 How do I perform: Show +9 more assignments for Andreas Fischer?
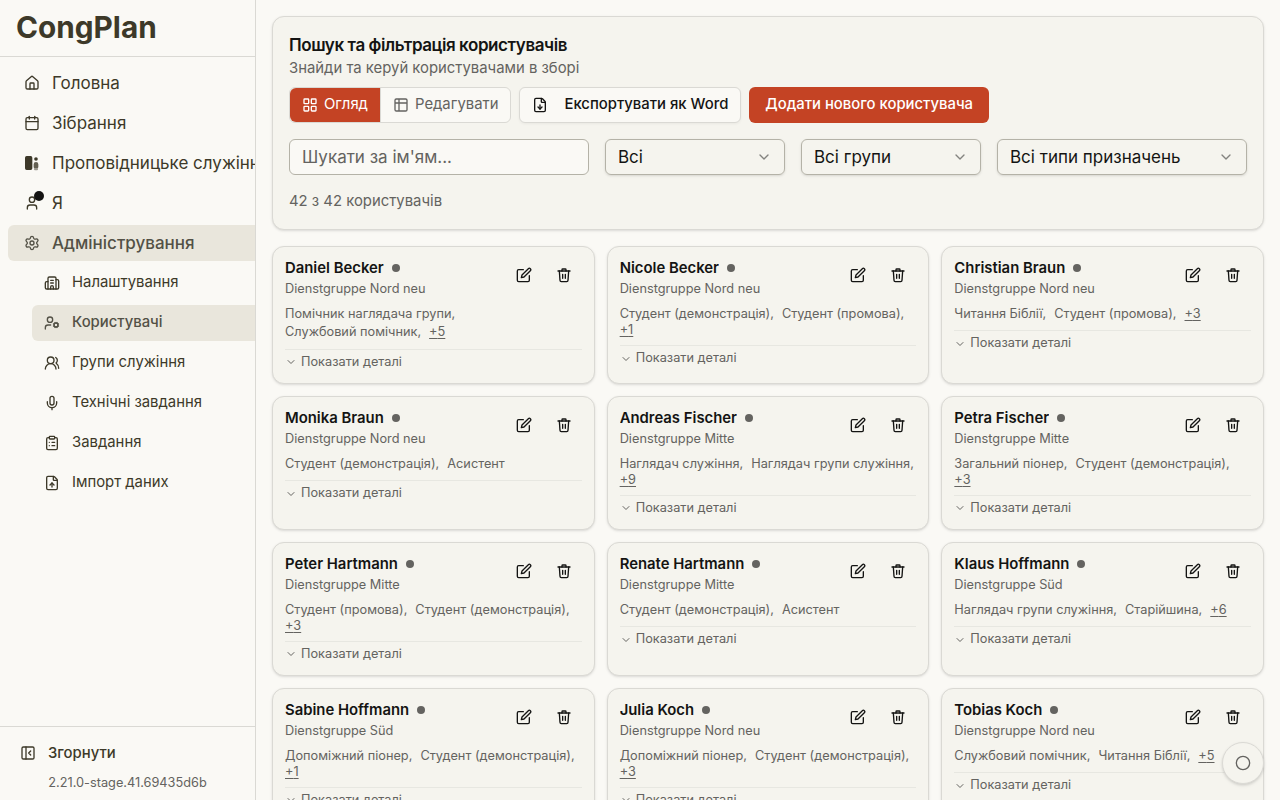(x=628, y=479)
